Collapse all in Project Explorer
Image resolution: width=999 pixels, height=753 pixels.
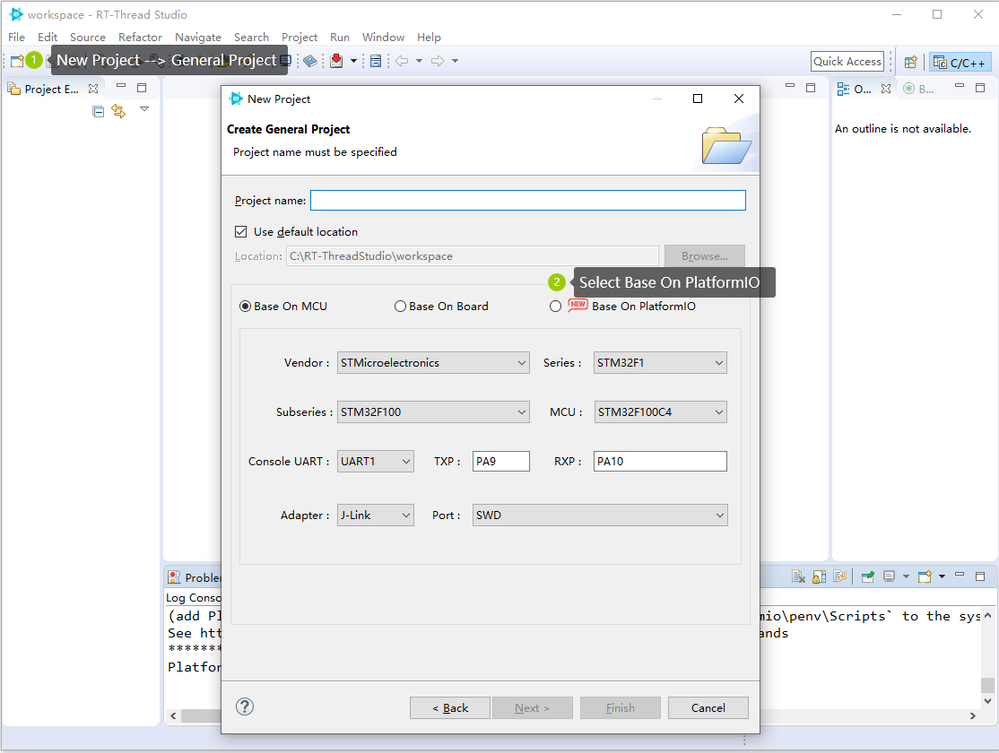click(x=98, y=111)
